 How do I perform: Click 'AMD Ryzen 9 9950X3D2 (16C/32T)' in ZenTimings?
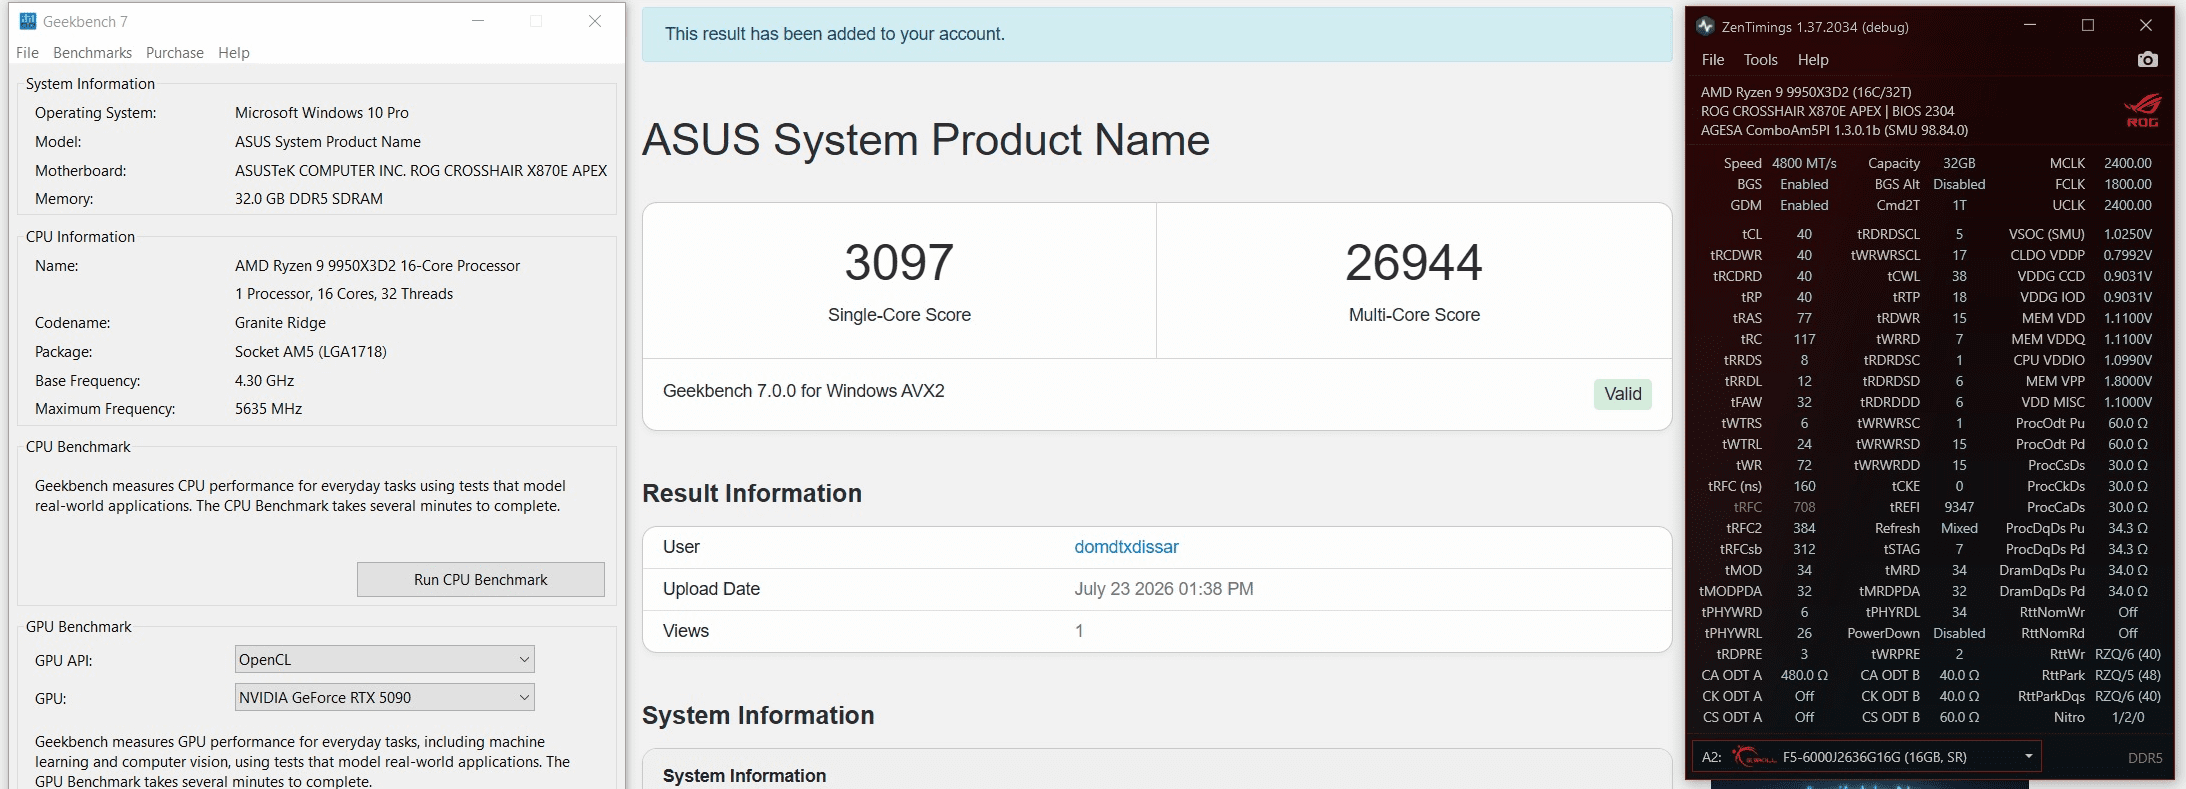pos(1806,92)
